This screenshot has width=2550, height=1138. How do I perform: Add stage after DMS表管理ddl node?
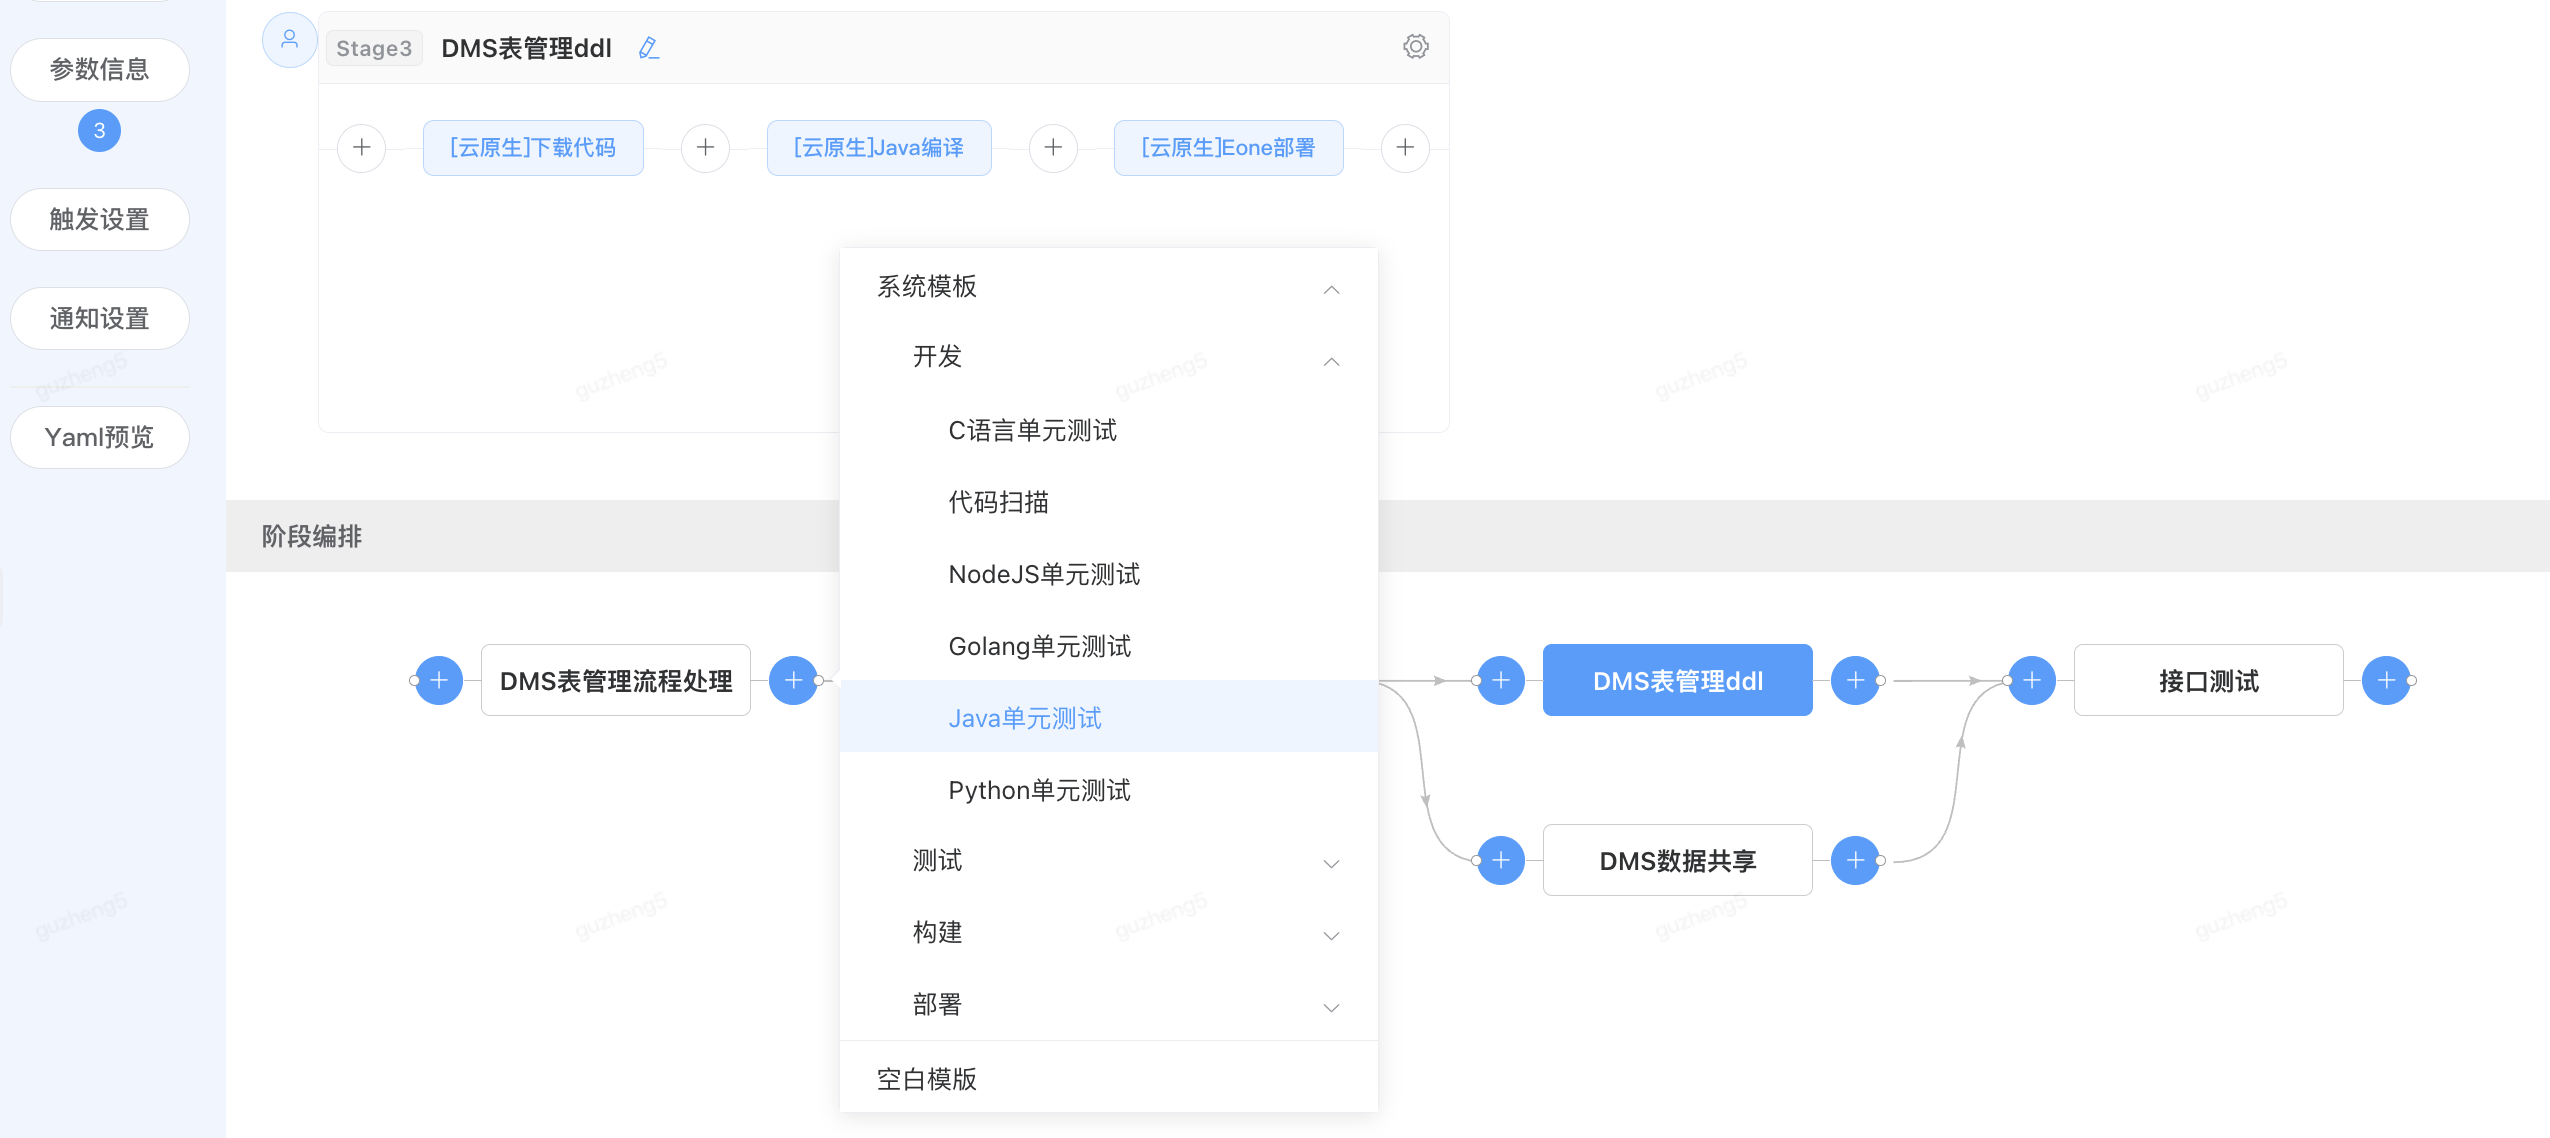(x=1855, y=681)
